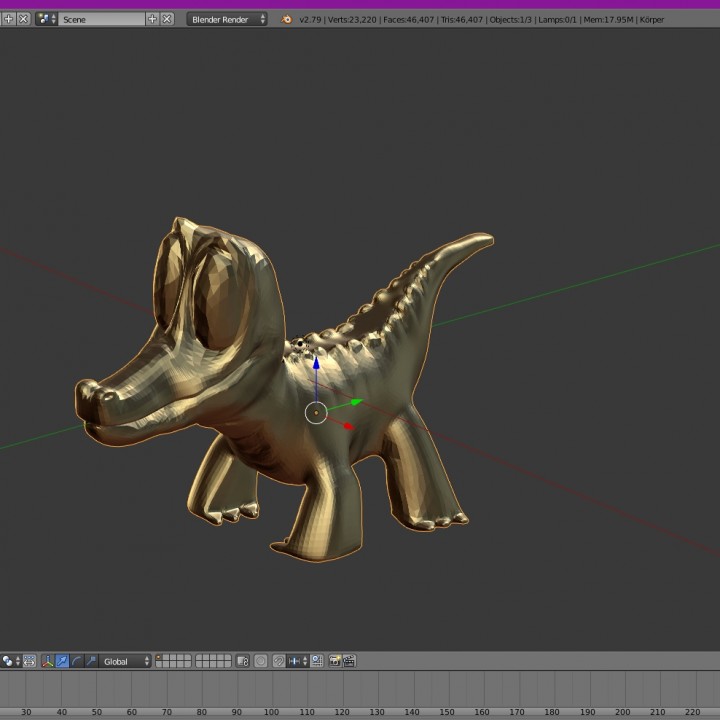The height and width of the screenshot is (720, 720).
Task: Enable snapping with the magnet icon
Action: pos(279,661)
